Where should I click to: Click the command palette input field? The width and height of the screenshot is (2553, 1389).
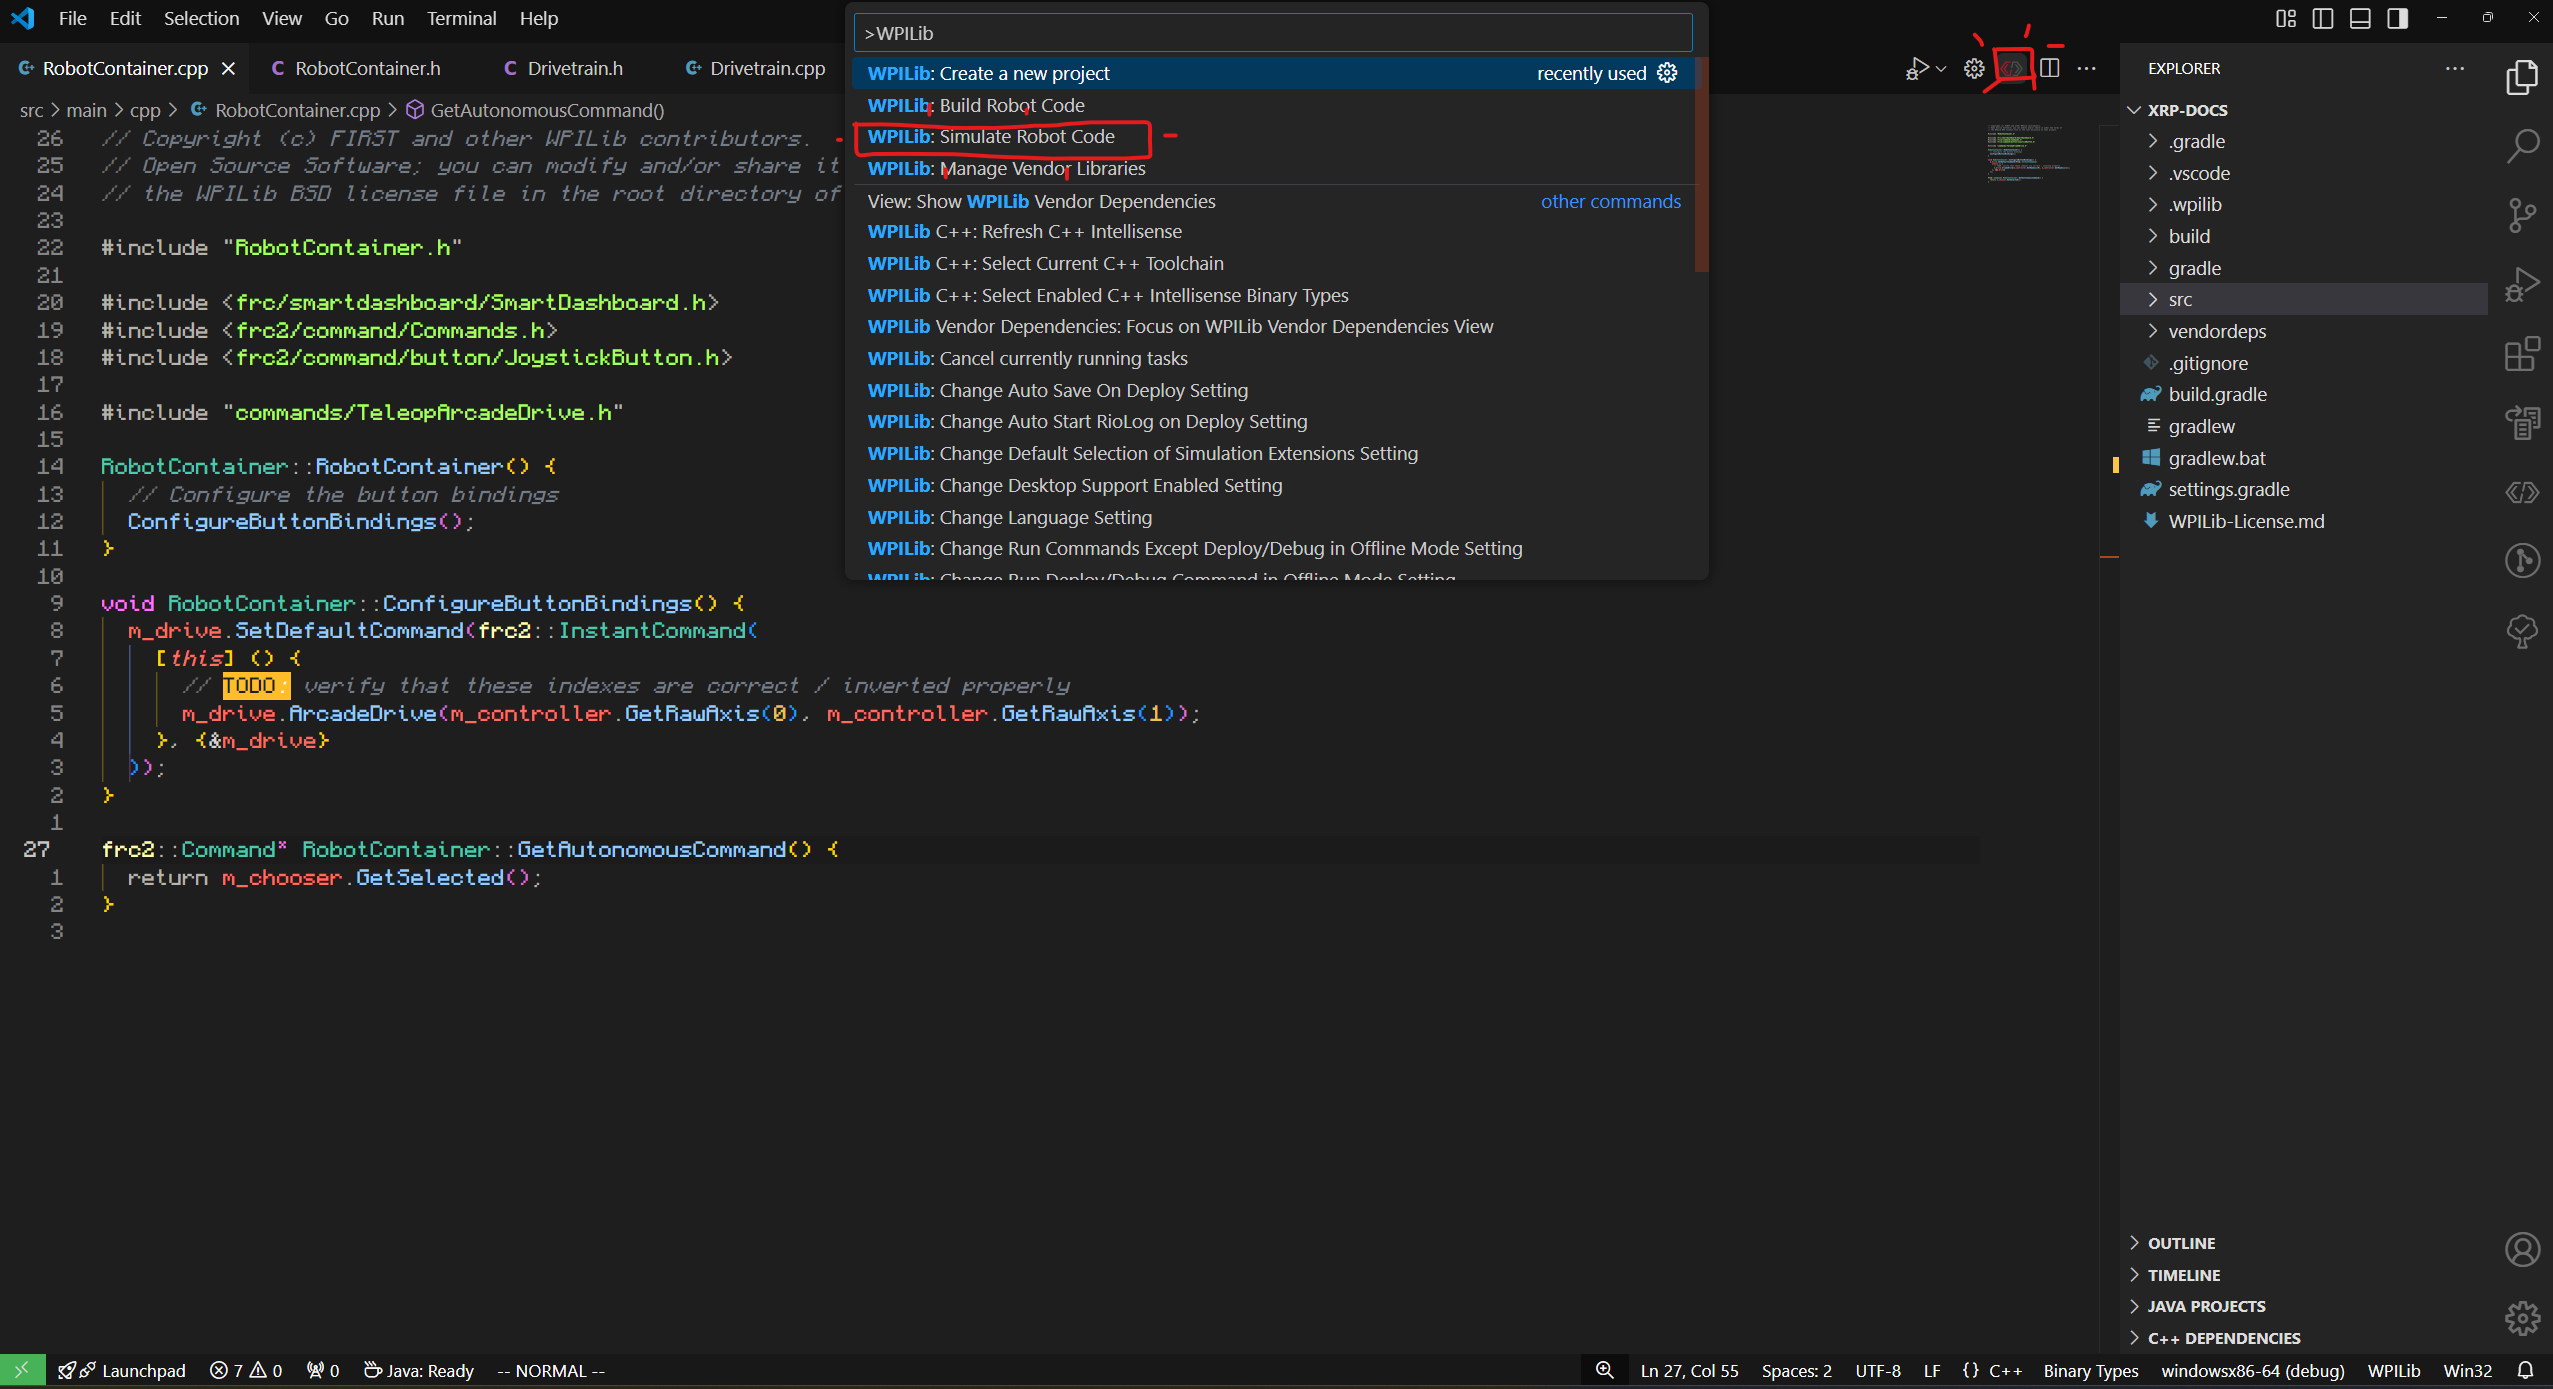click(x=1272, y=33)
